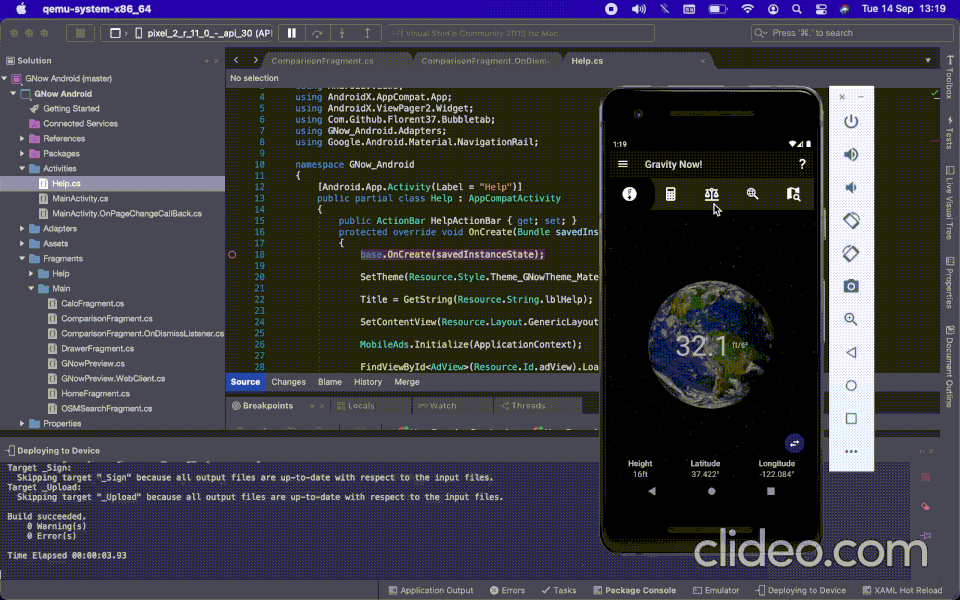Screen dimensions: 960x600
Task: Click the Step Out debug arrow
Action: [x=367, y=33]
